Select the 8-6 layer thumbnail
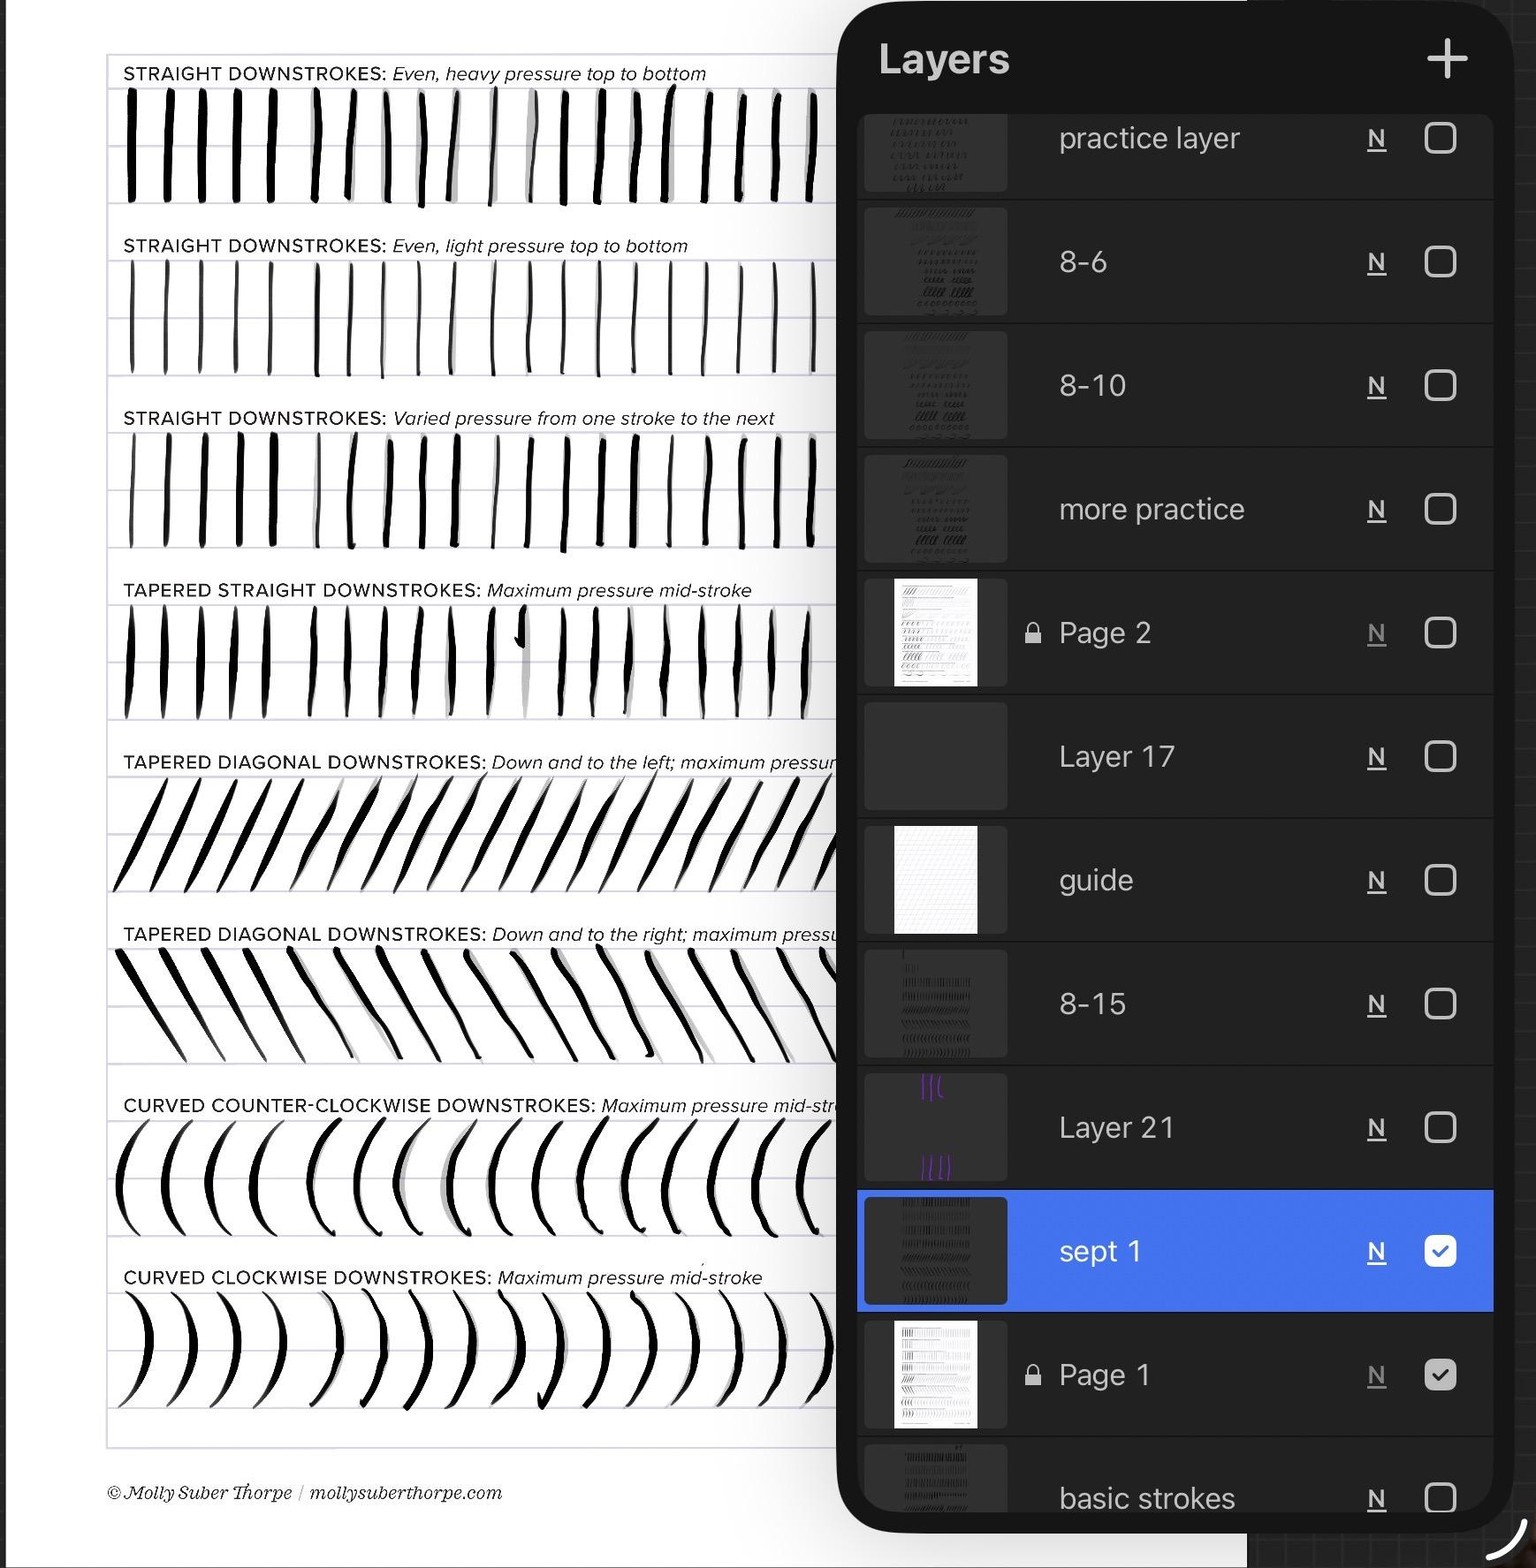This screenshot has width=1536, height=1568. click(935, 262)
